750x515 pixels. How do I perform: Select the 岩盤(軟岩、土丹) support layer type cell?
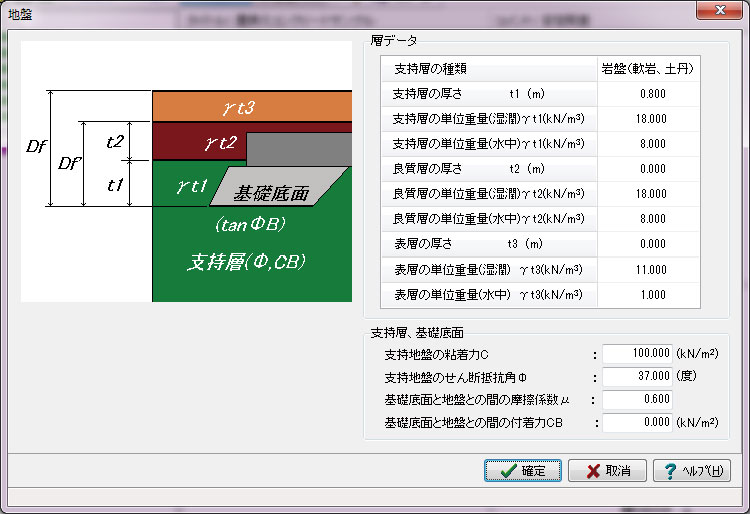pos(649,69)
